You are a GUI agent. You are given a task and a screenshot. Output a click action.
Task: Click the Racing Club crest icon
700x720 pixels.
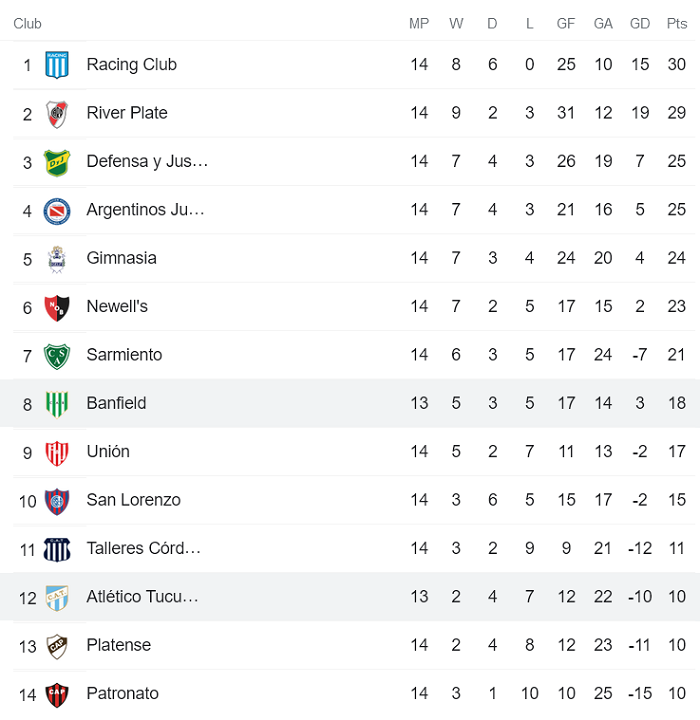57,65
